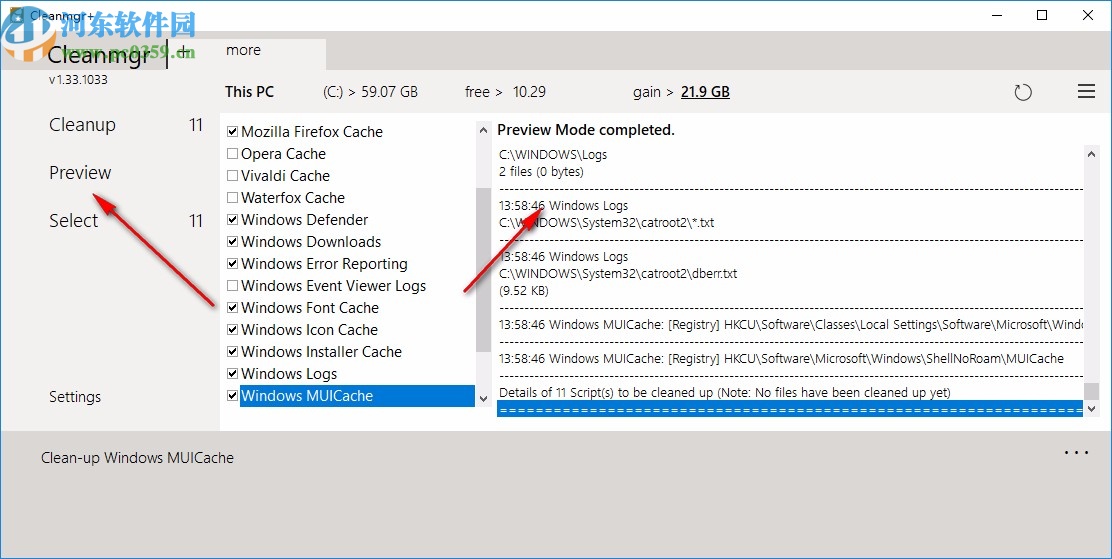Click the refresh circular arrow icon
1112x559 pixels.
point(1023,92)
